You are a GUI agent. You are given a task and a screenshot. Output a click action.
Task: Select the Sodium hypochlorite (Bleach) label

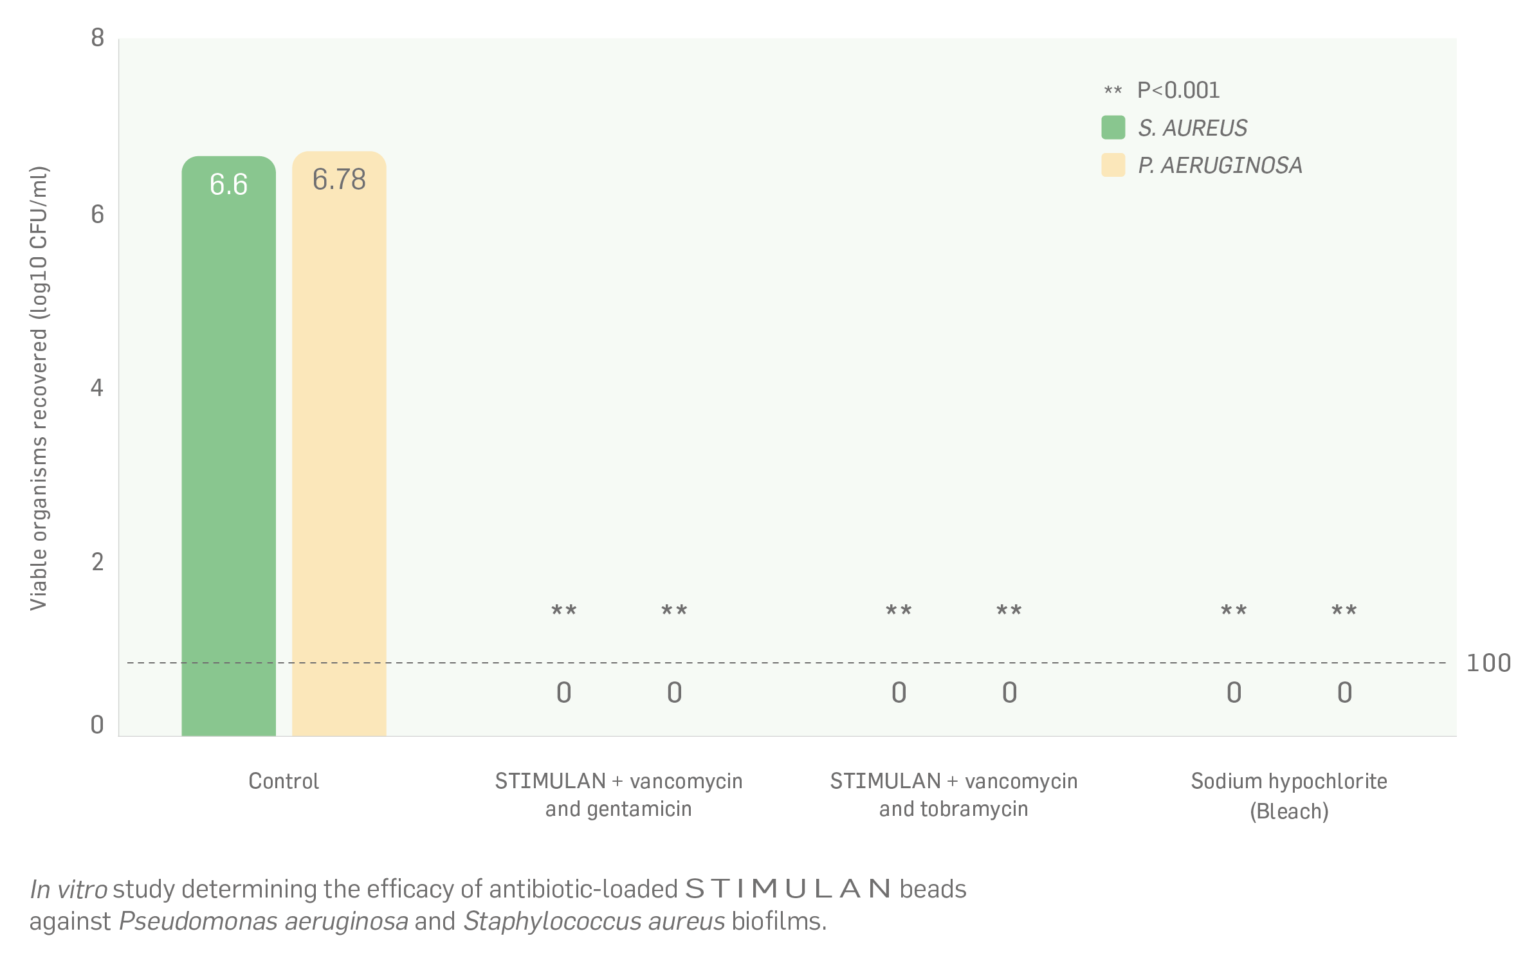pyautogui.click(x=1288, y=795)
